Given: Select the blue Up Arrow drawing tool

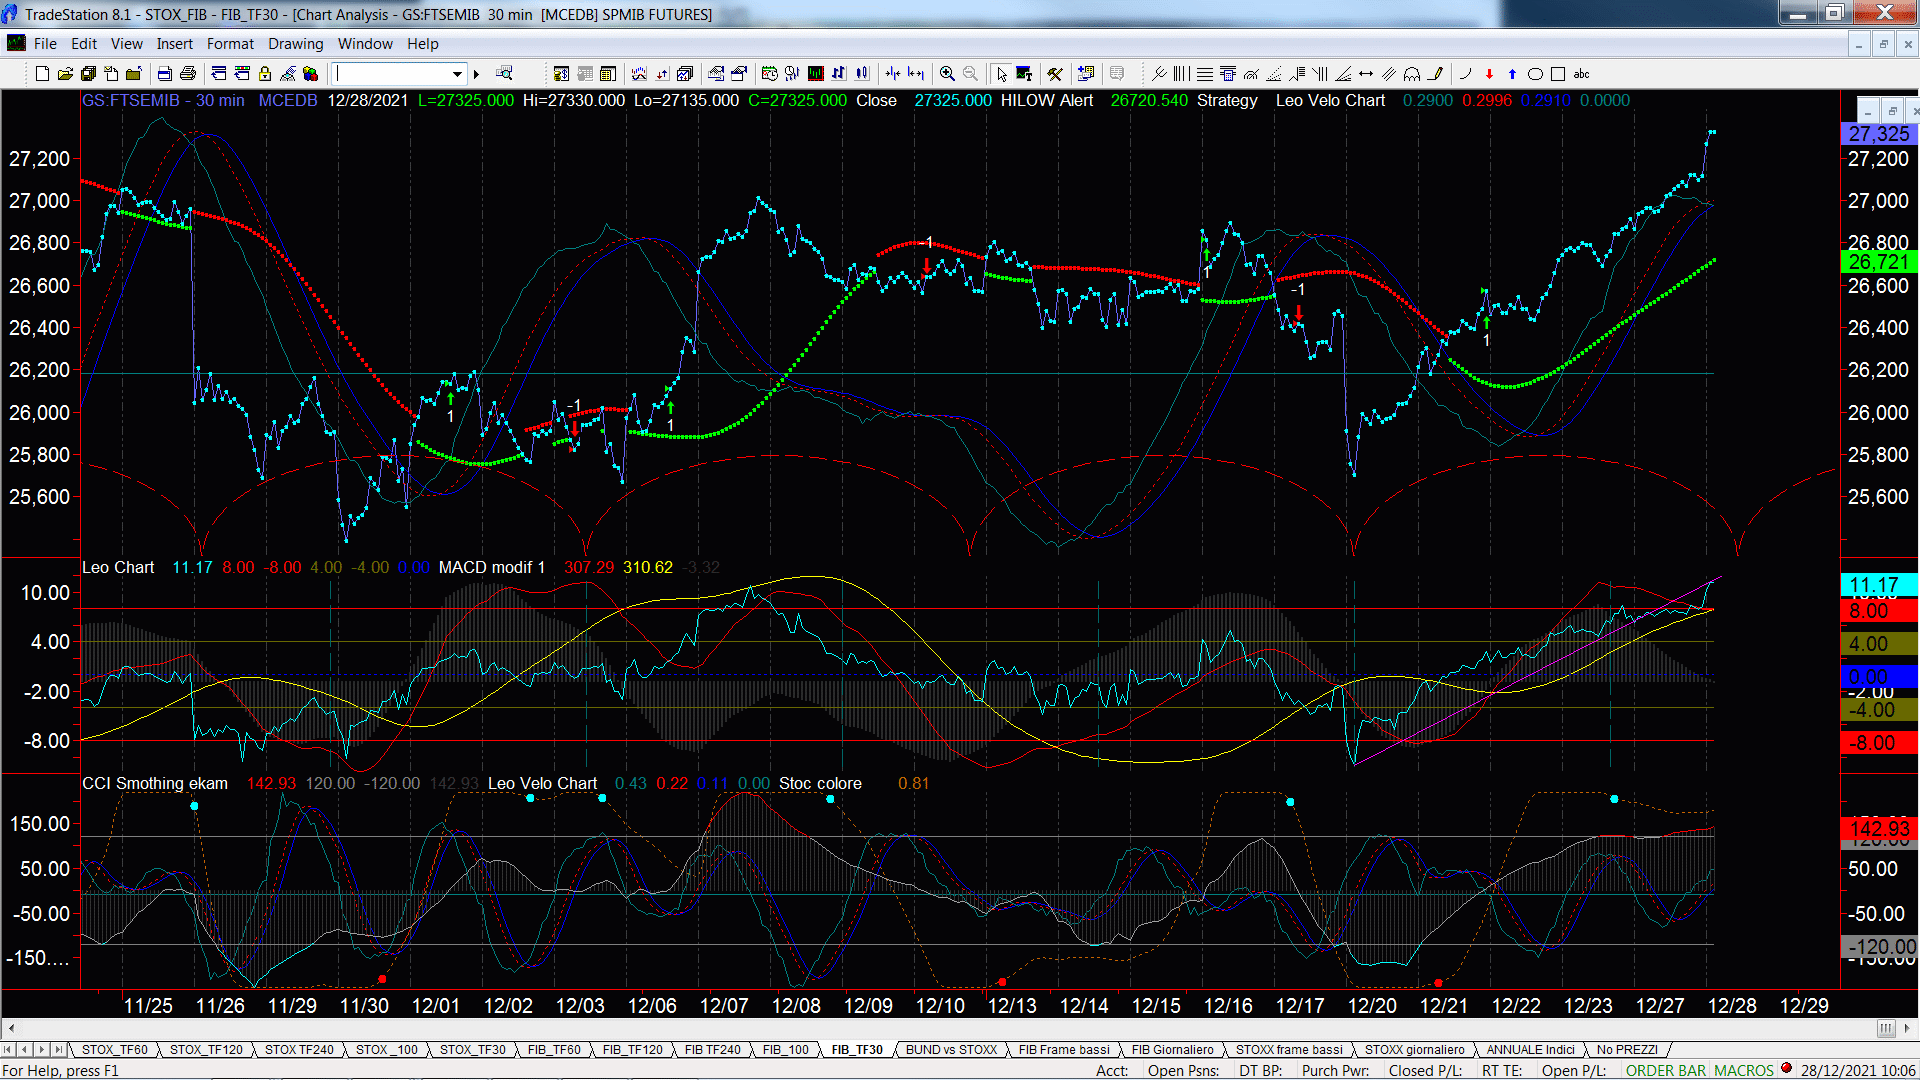Looking at the screenshot, I should (x=1512, y=74).
